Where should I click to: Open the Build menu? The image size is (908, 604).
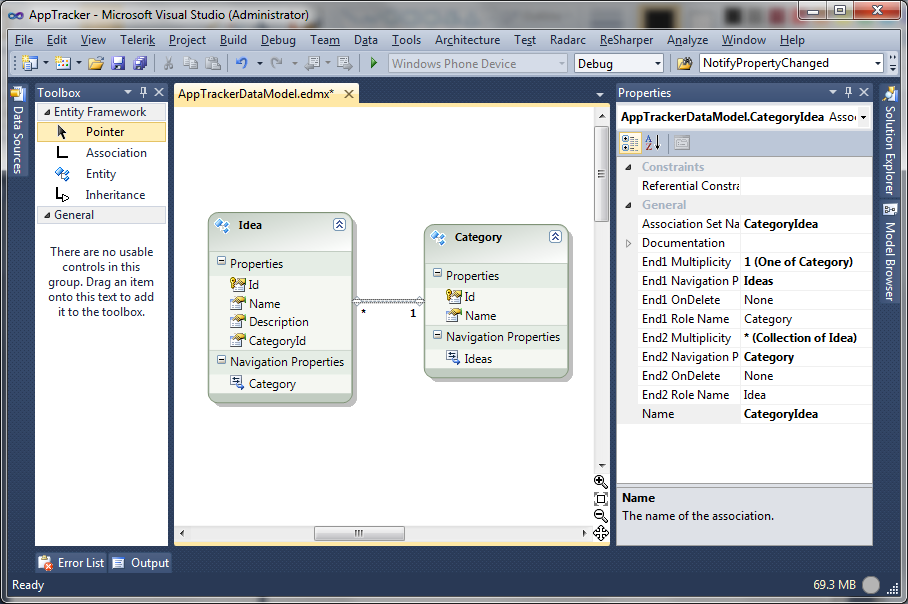pos(233,40)
